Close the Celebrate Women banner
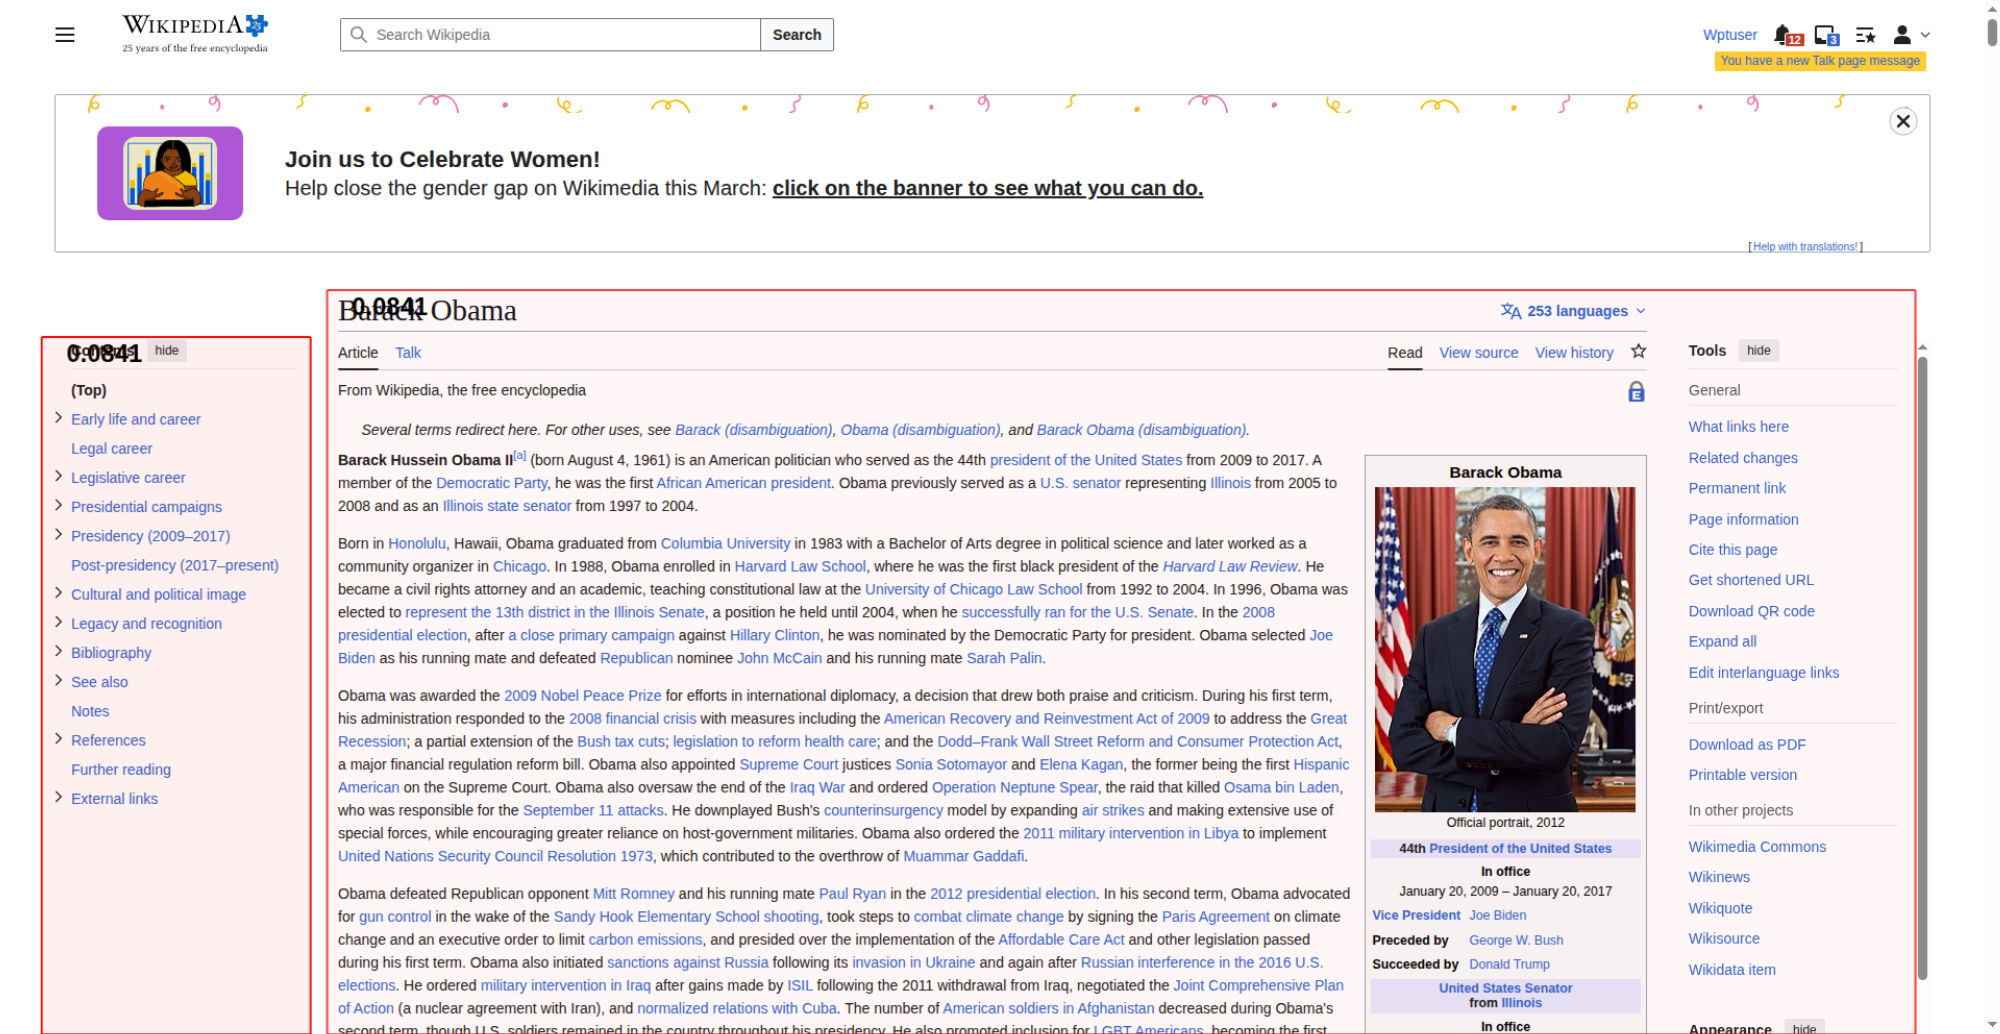 pyautogui.click(x=1902, y=121)
